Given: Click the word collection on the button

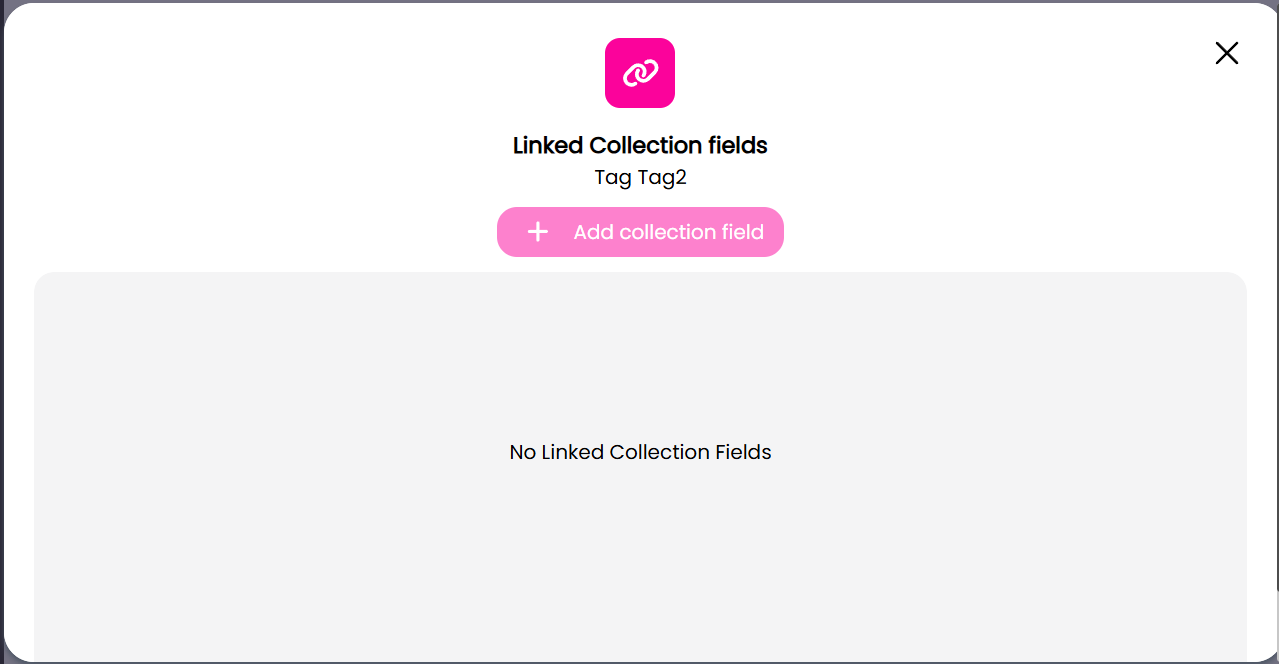Looking at the screenshot, I should 665,232.
